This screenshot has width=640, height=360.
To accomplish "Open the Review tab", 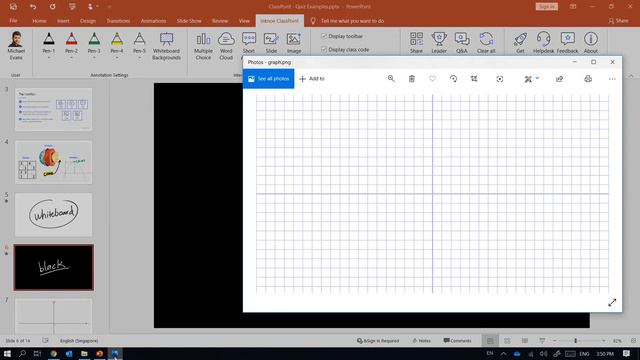I will point(220,21).
